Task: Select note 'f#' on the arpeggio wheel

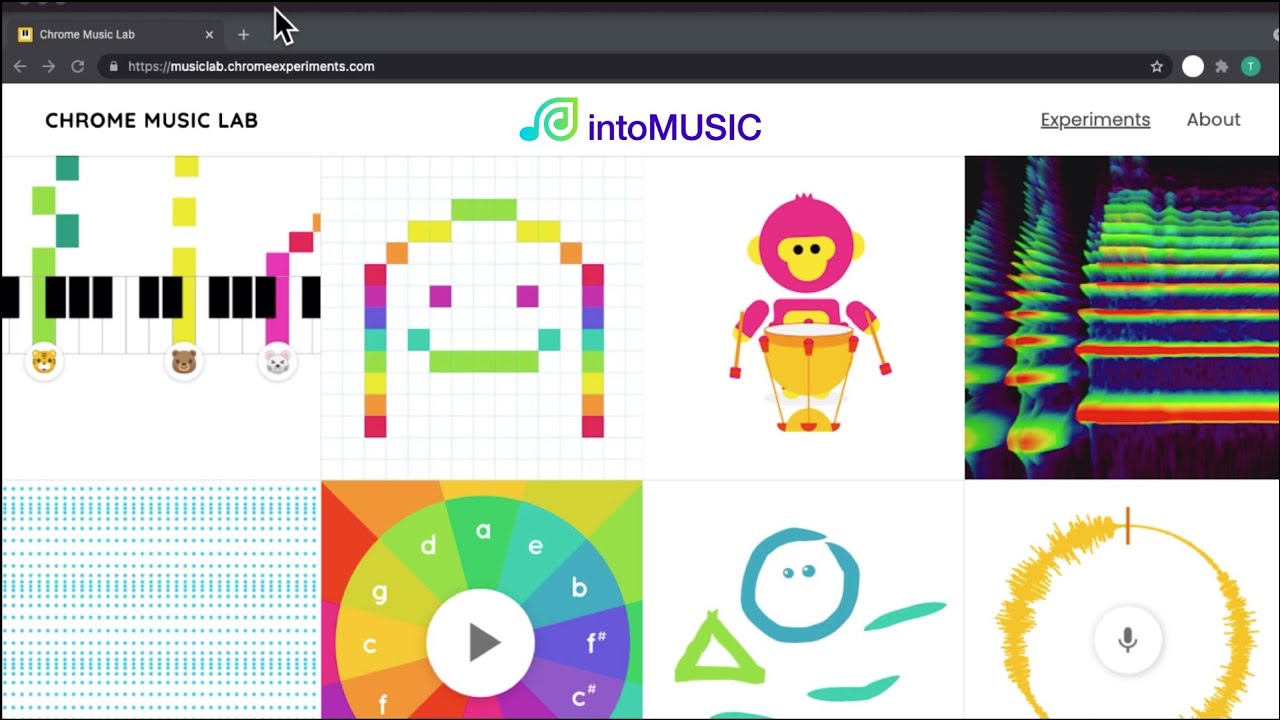Action: (x=597, y=643)
